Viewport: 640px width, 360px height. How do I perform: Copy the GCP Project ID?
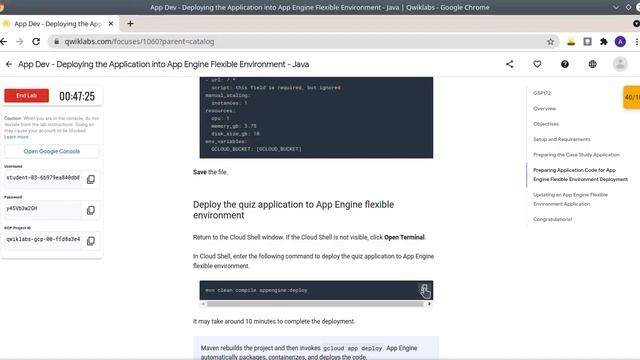tap(91, 241)
